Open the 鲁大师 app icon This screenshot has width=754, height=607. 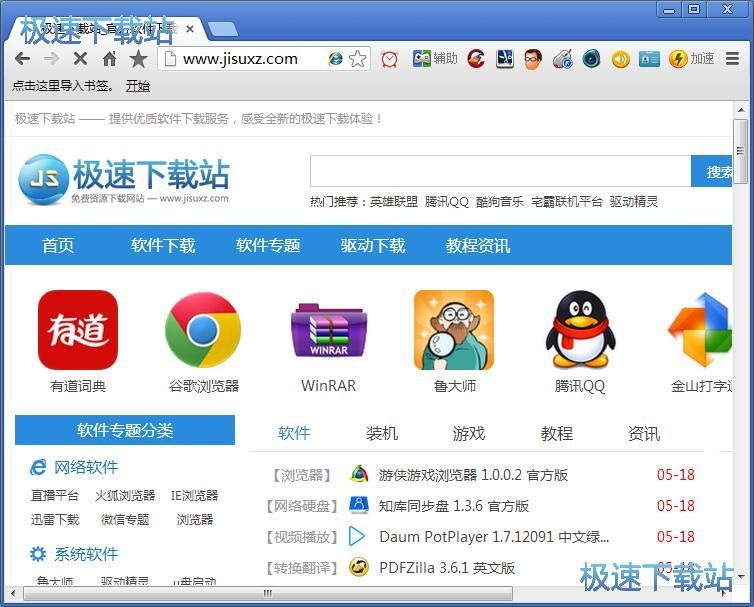(454, 330)
